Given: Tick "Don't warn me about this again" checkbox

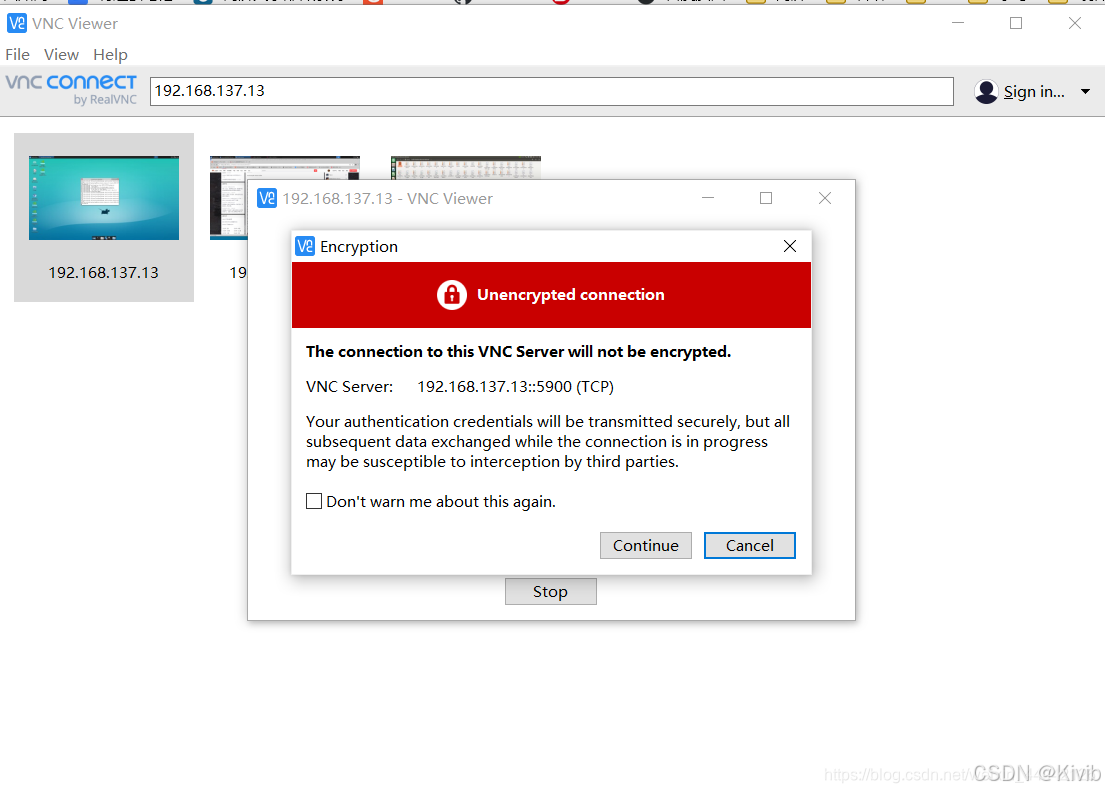Looking at the screenshot, I should tap(314, 501).
